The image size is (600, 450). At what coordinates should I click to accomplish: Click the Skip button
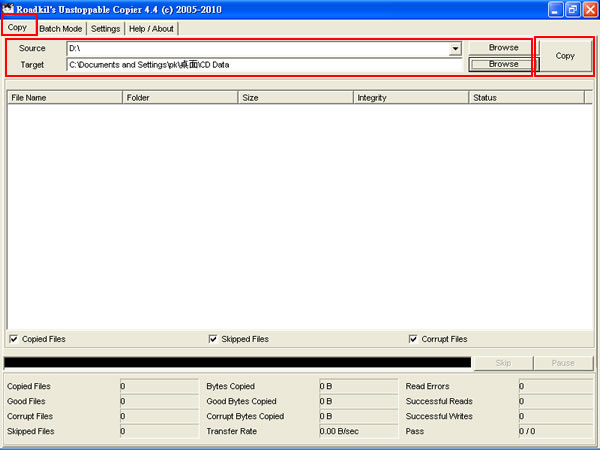pos(503,363)
